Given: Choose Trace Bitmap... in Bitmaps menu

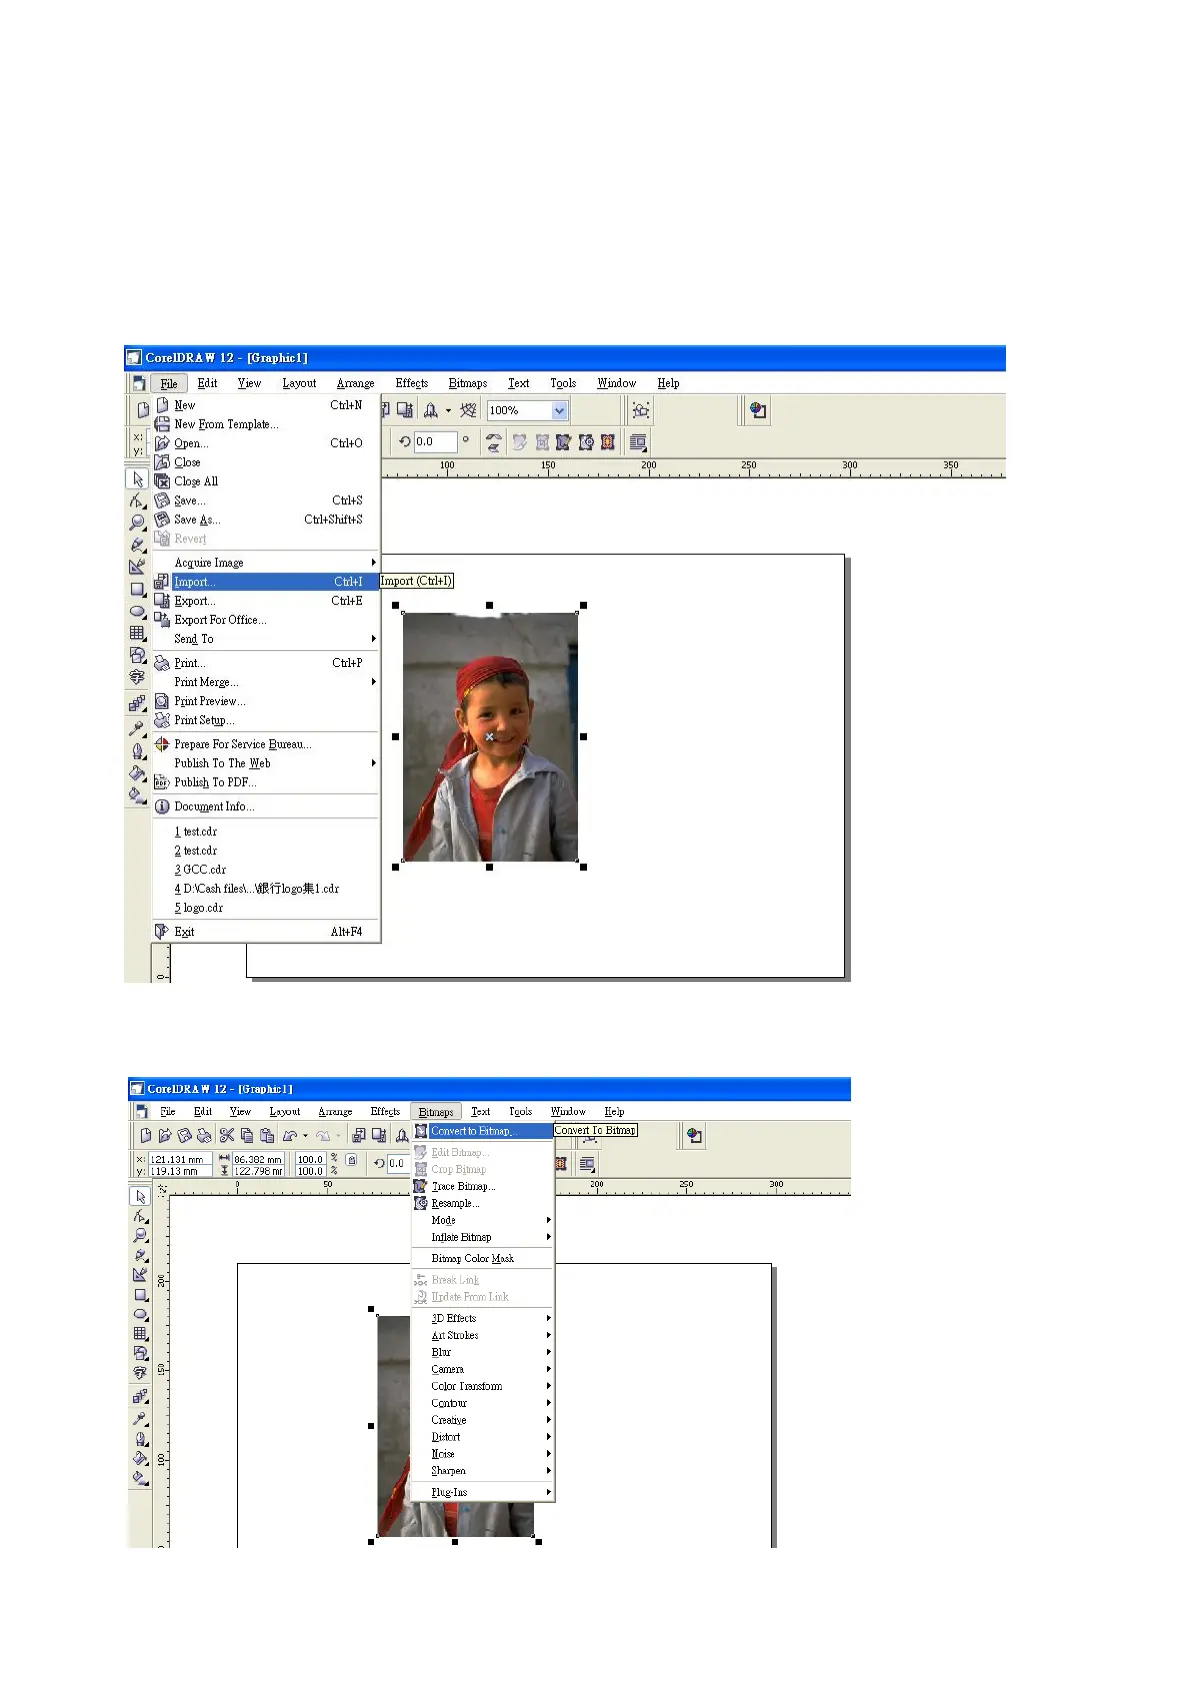Looking at the screenshot, I should pos(482,1186).
